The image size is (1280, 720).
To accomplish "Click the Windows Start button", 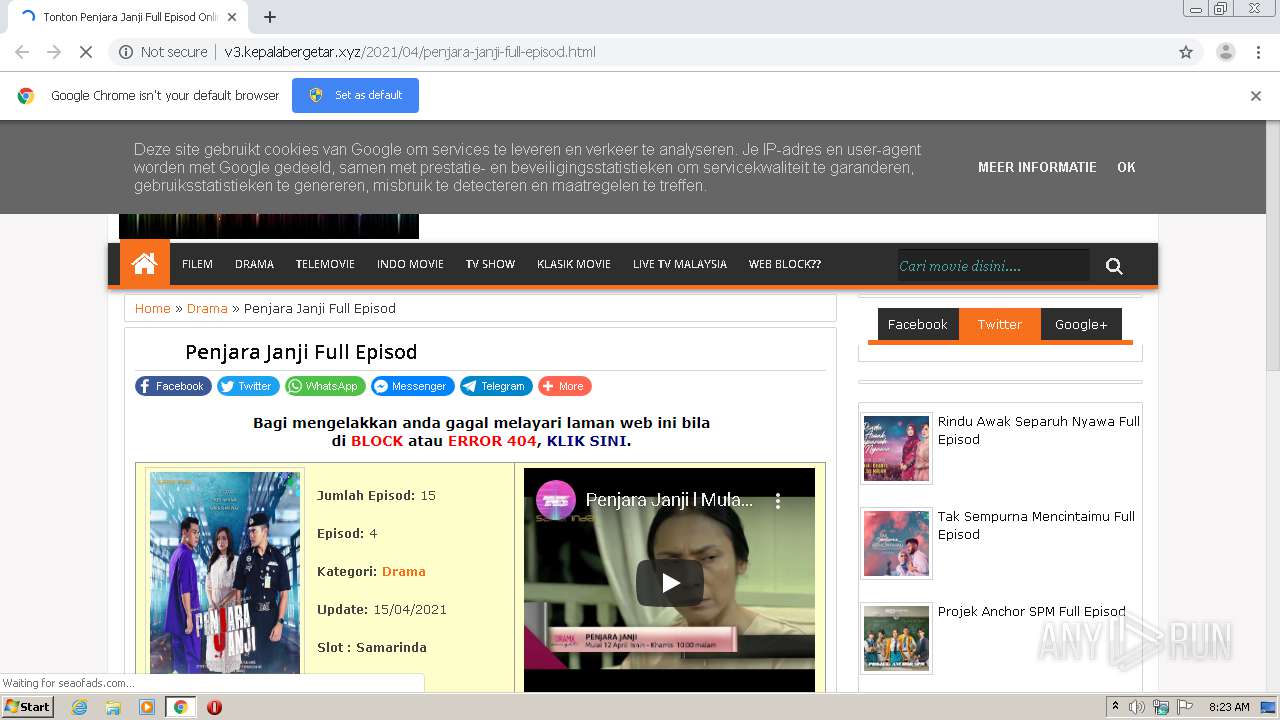I will [x=27, y=707].
